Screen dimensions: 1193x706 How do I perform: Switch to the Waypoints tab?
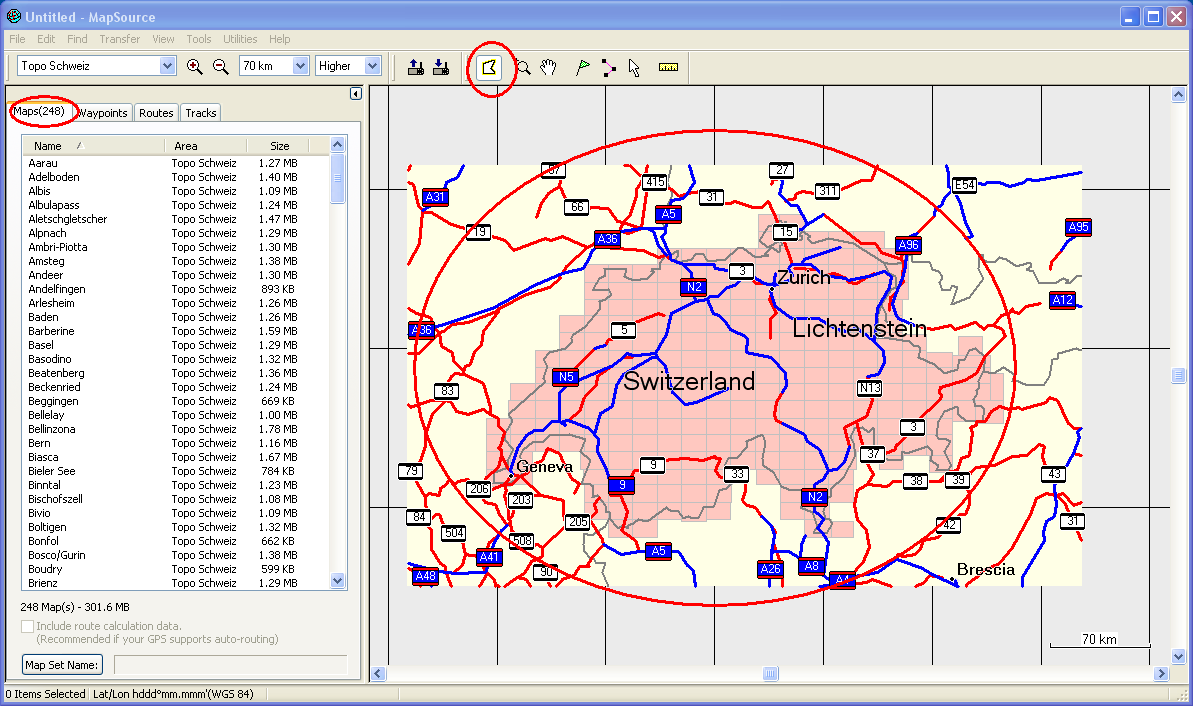tap(103, 113)
